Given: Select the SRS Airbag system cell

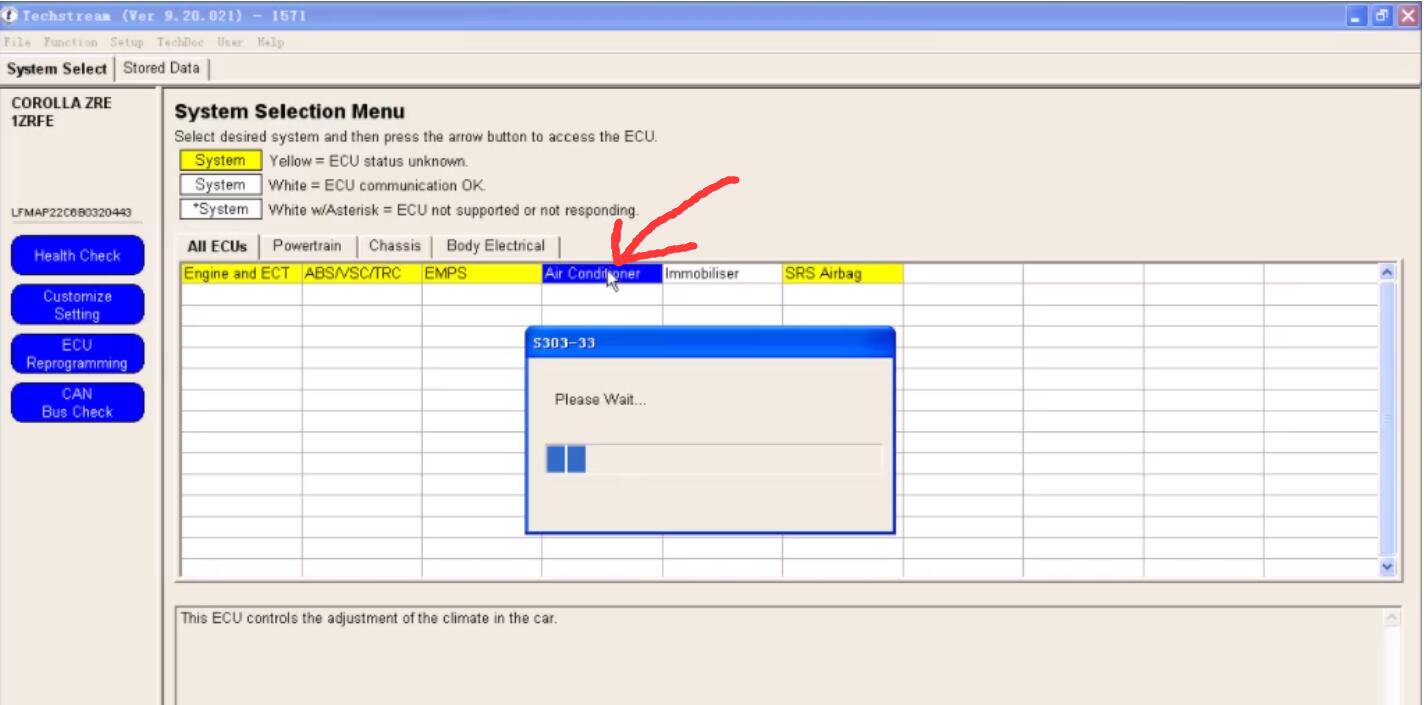Looking at the screenshot, I should [843, 274].
